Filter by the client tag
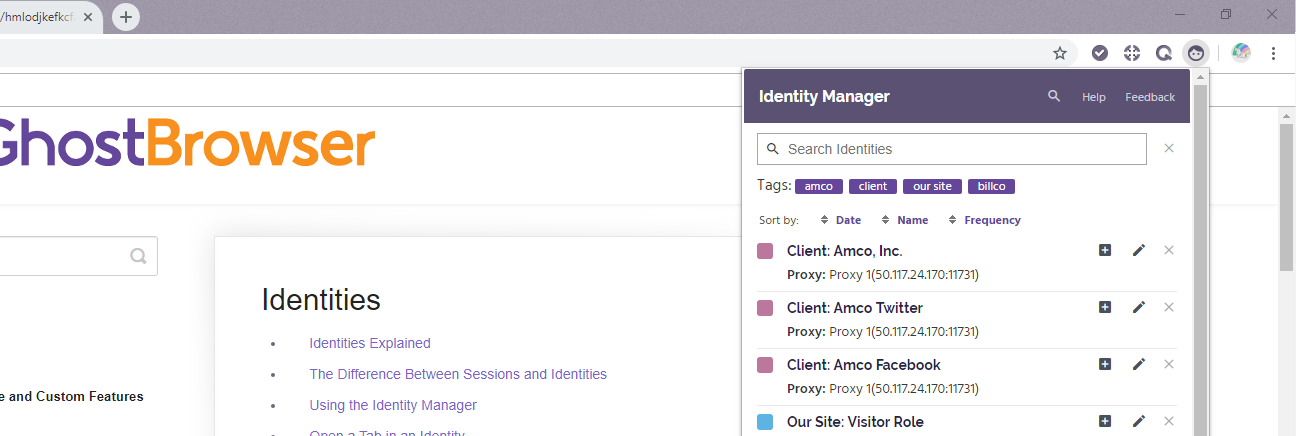Image resolution: width=1296 pixels, height=436 pixels. 873,186
